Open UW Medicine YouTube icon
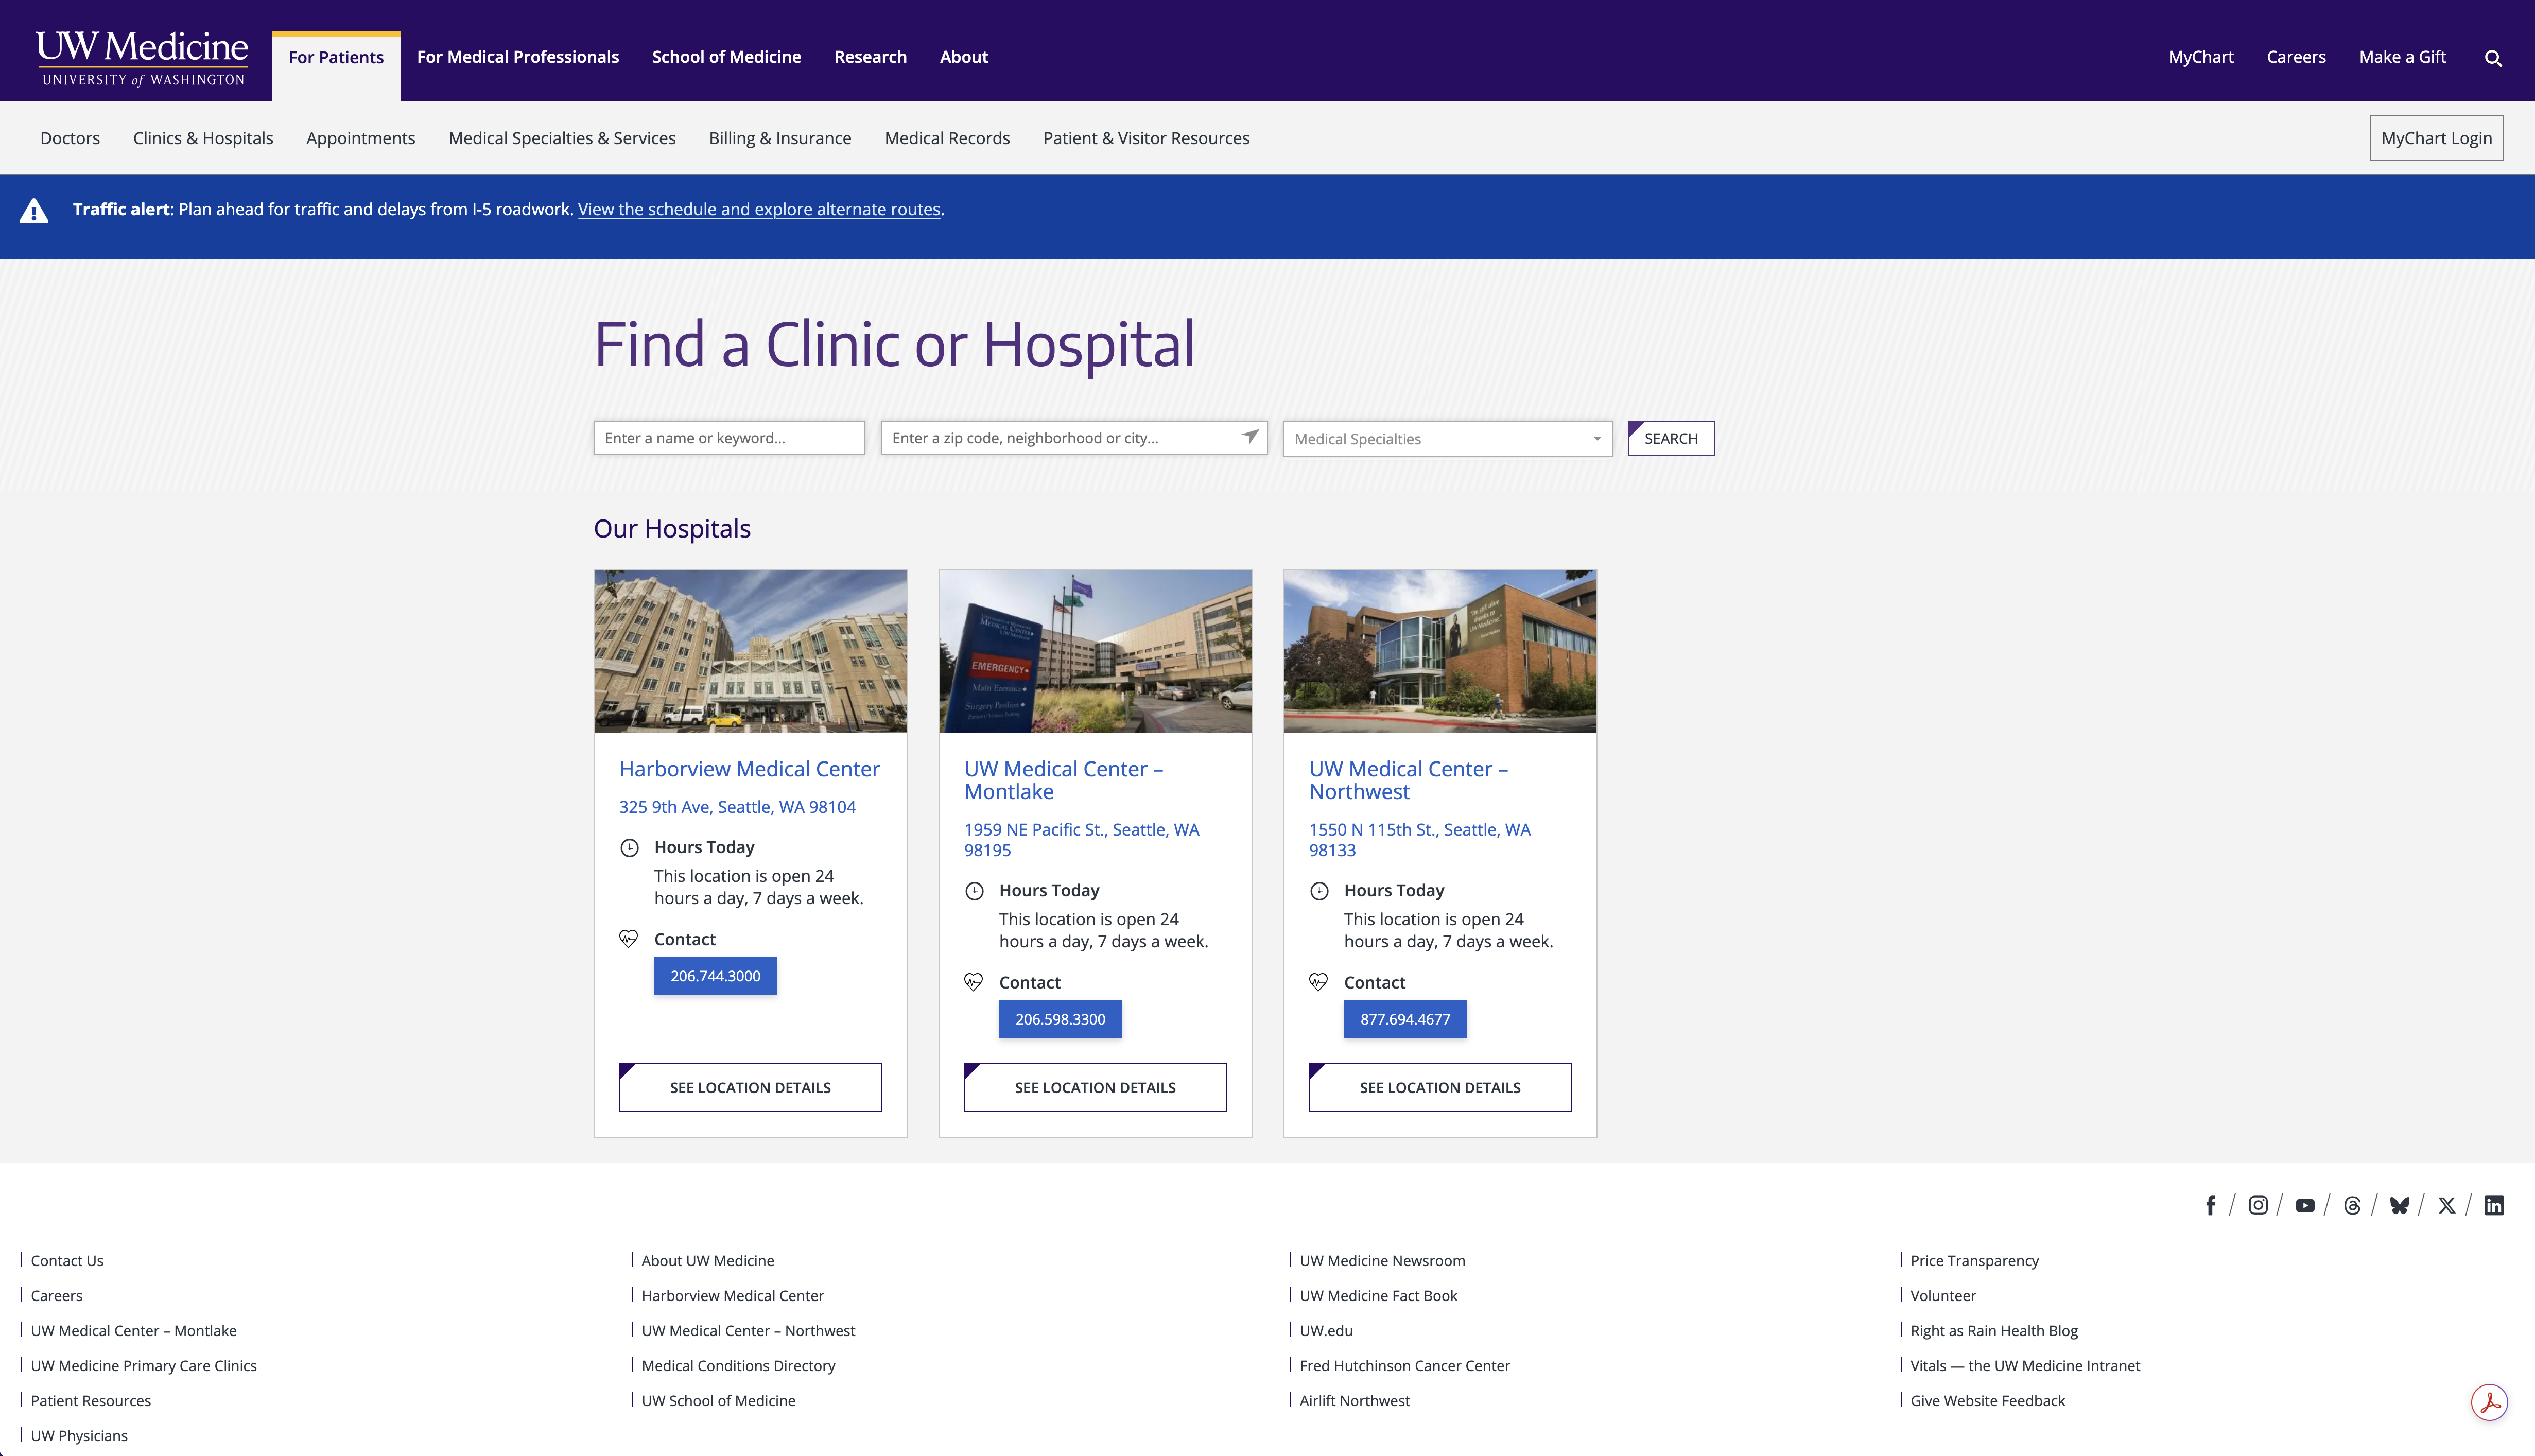 tap(2305, 1205)
